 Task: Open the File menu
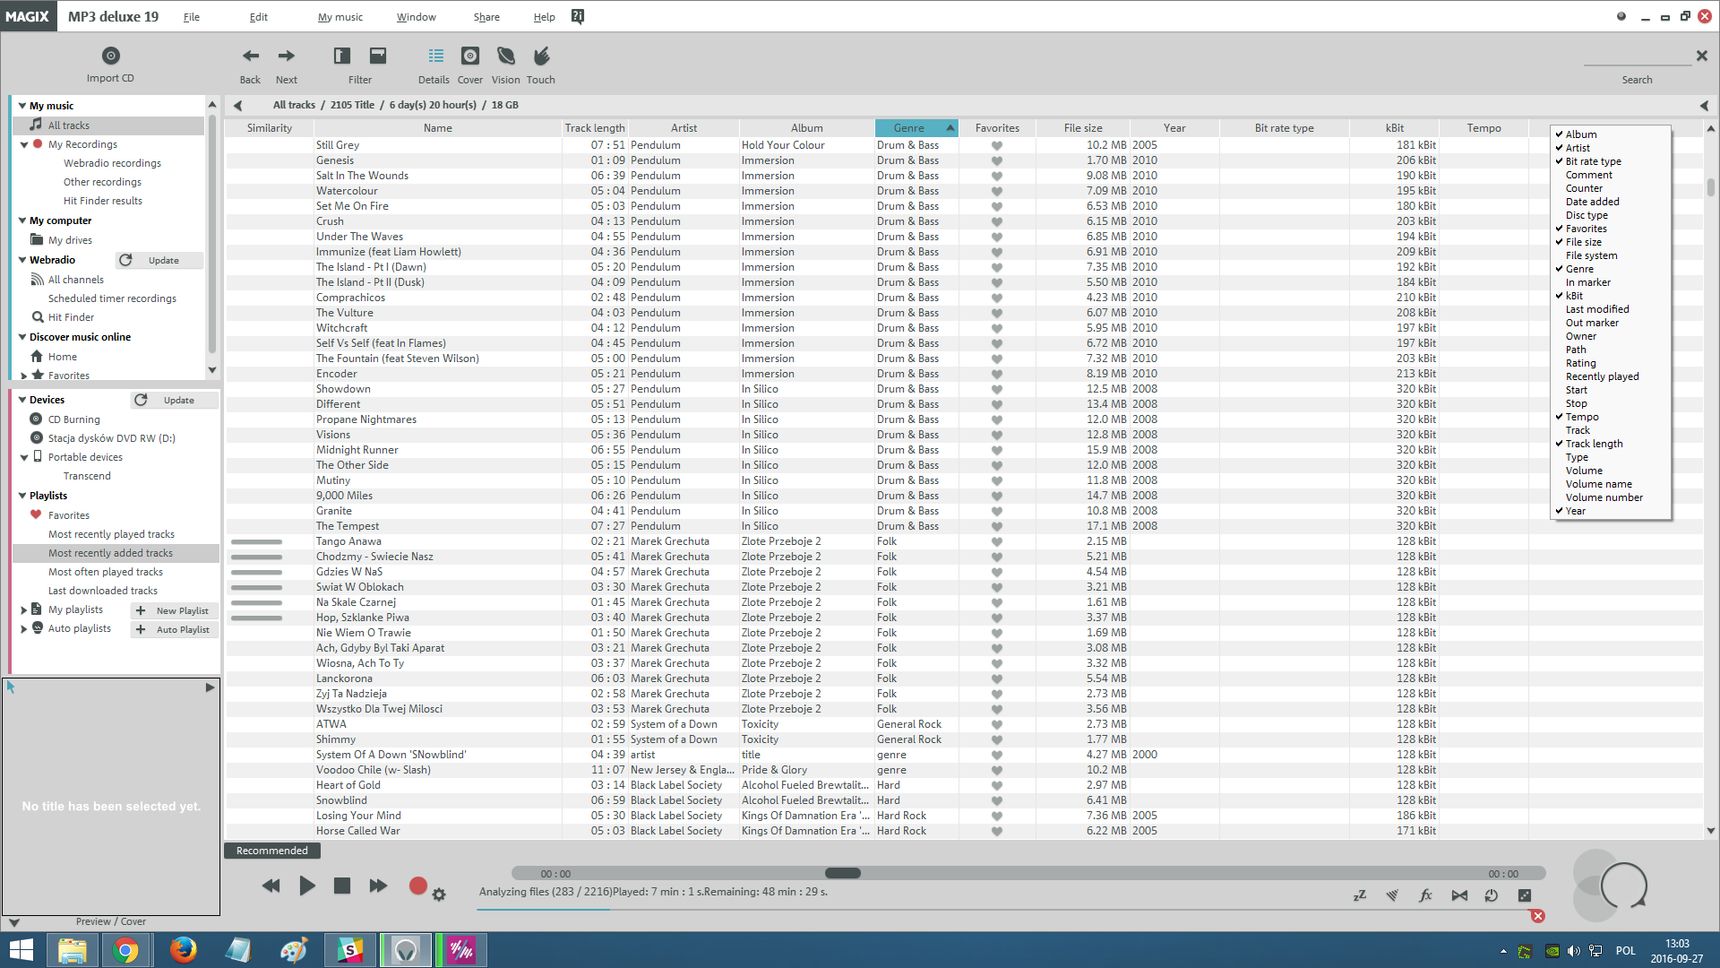191,17
